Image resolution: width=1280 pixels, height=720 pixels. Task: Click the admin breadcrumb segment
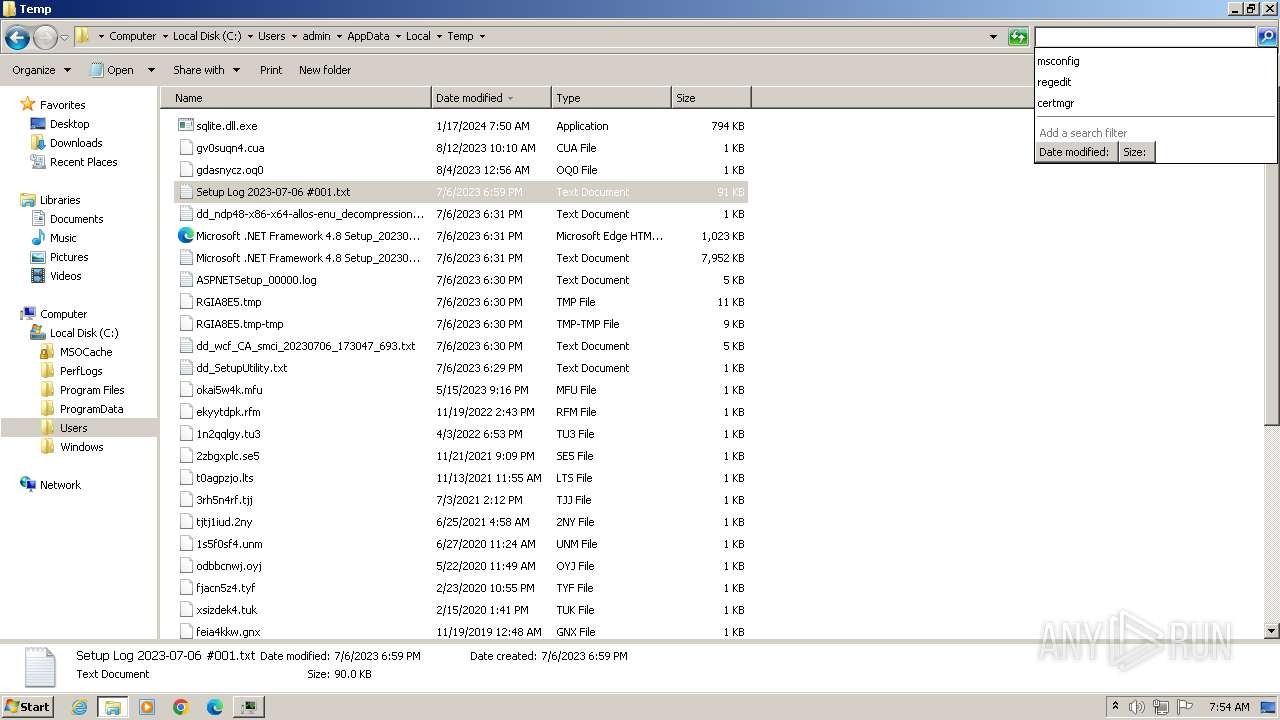pyautogui.click(x=316, y=36)
